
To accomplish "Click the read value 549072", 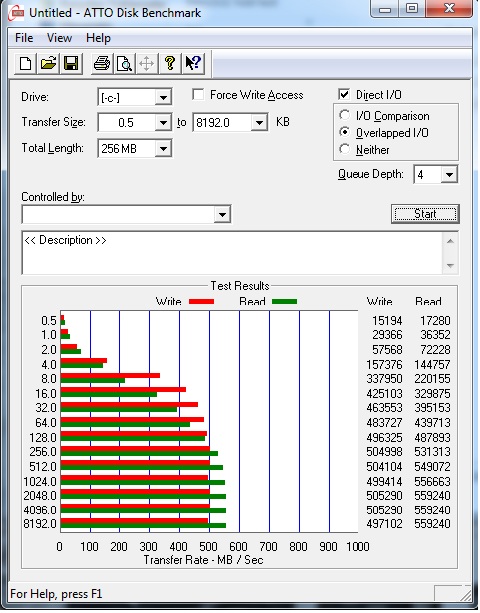I will [x=432, y=467].
